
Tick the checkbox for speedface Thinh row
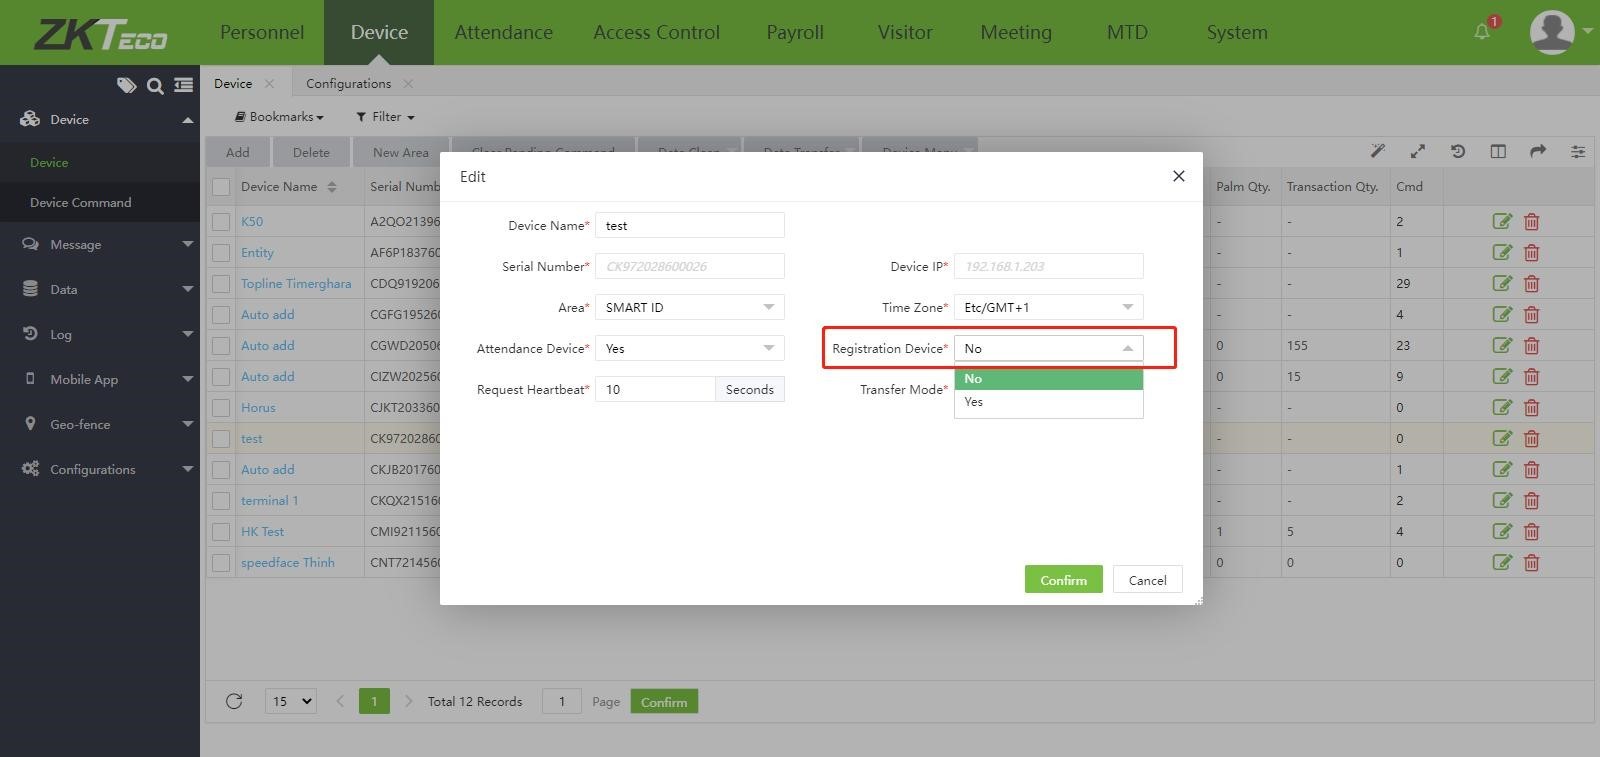point(221,563)
